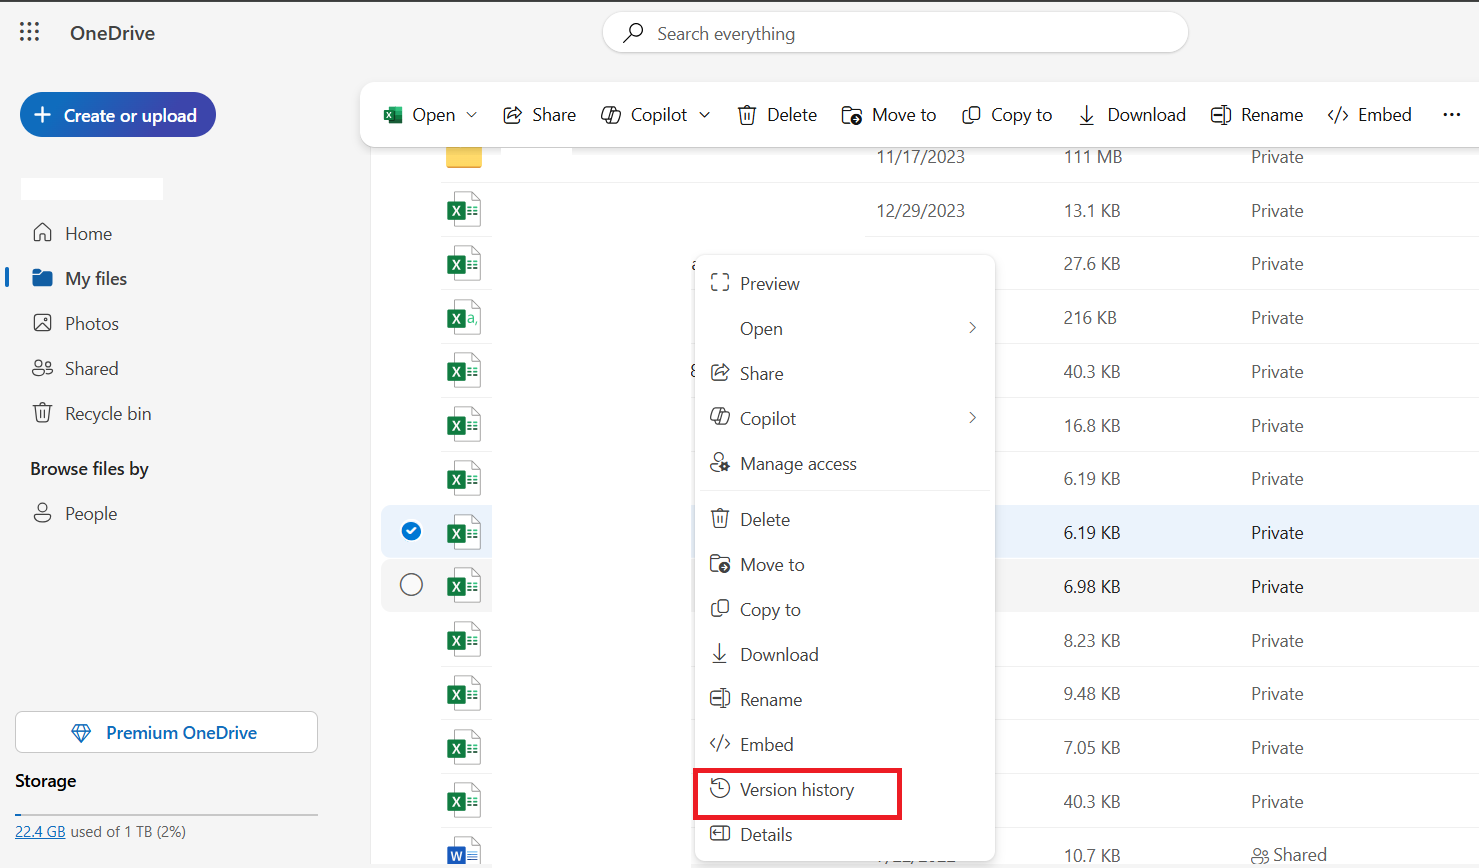Click the toolbar Delete trash icon
Screen dimensions: 1479x868
coord(747,115)
